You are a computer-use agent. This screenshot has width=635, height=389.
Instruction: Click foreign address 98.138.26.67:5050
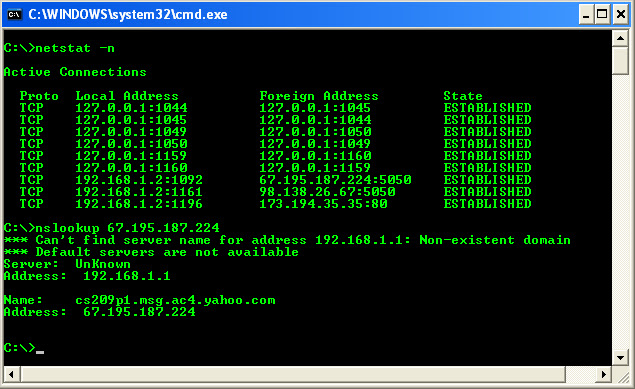point(327,192)
